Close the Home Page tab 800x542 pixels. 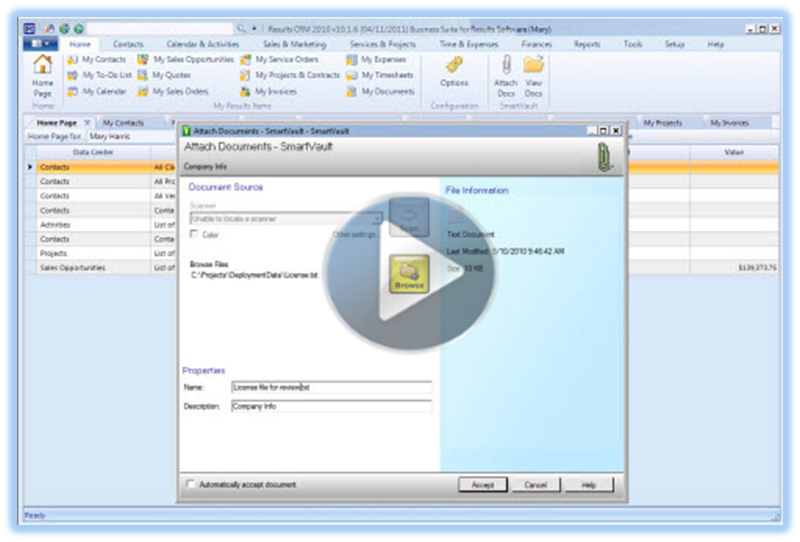87,122
